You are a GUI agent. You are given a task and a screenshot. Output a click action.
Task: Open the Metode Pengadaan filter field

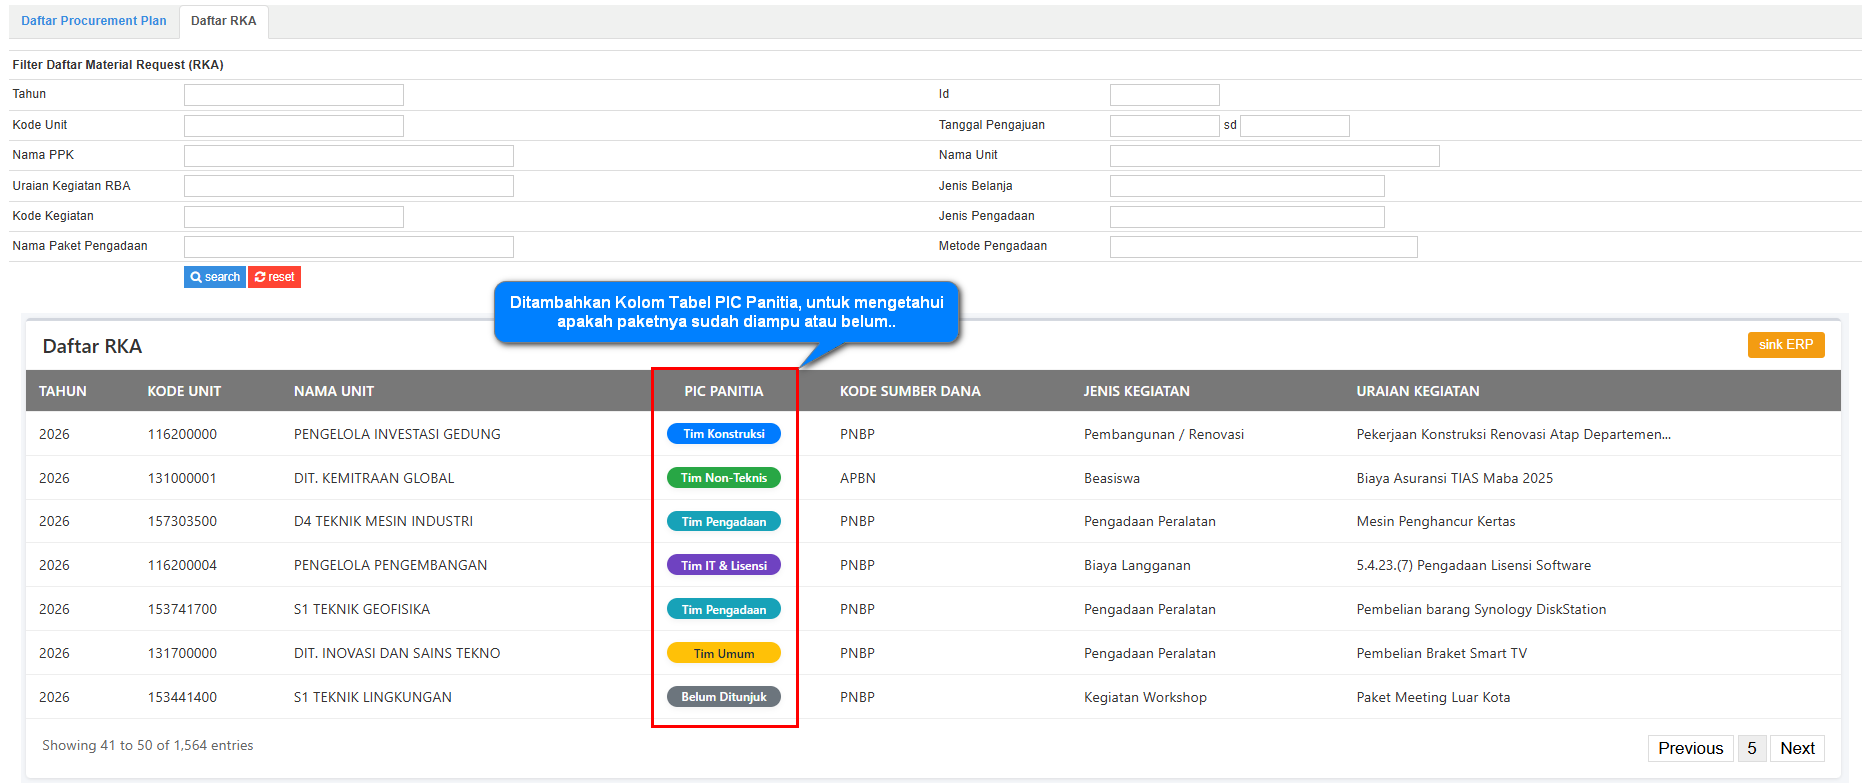(1262, 247)
